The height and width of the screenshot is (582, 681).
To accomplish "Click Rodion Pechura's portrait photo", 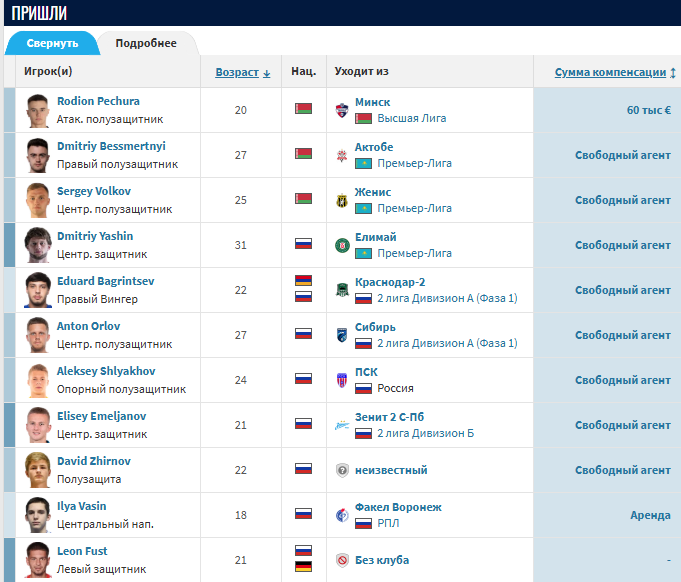I will click(x=38, y=110).
